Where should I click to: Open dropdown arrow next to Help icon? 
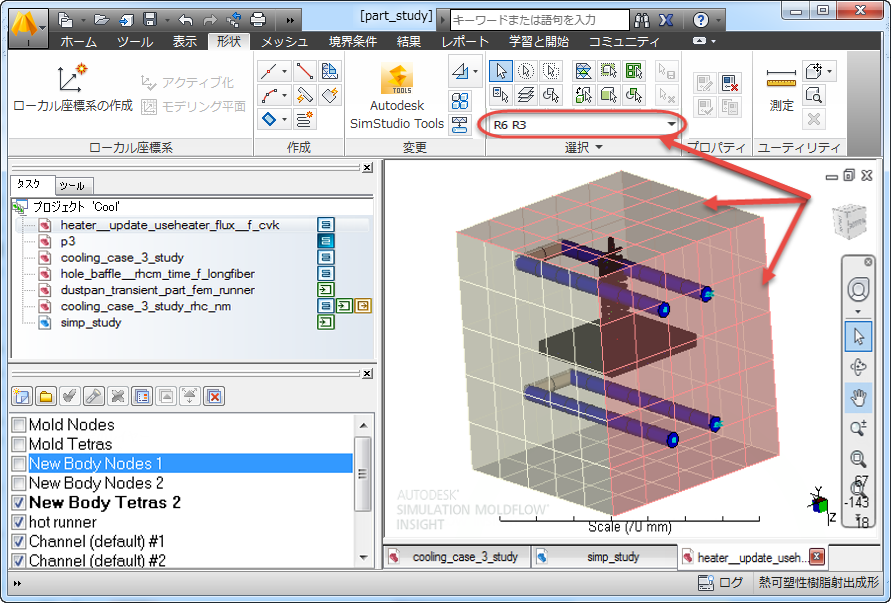point(718,21)
